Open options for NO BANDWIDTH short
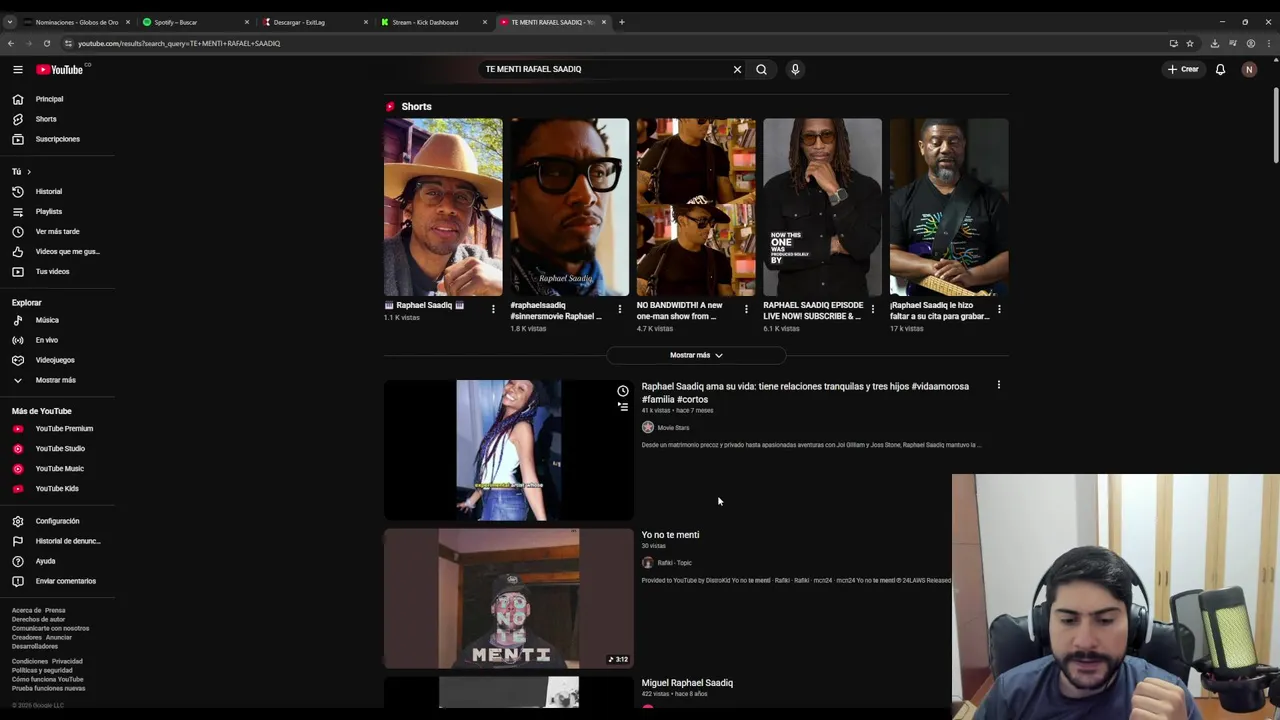This screenshot has width=1280, height=720. (746, 309)
